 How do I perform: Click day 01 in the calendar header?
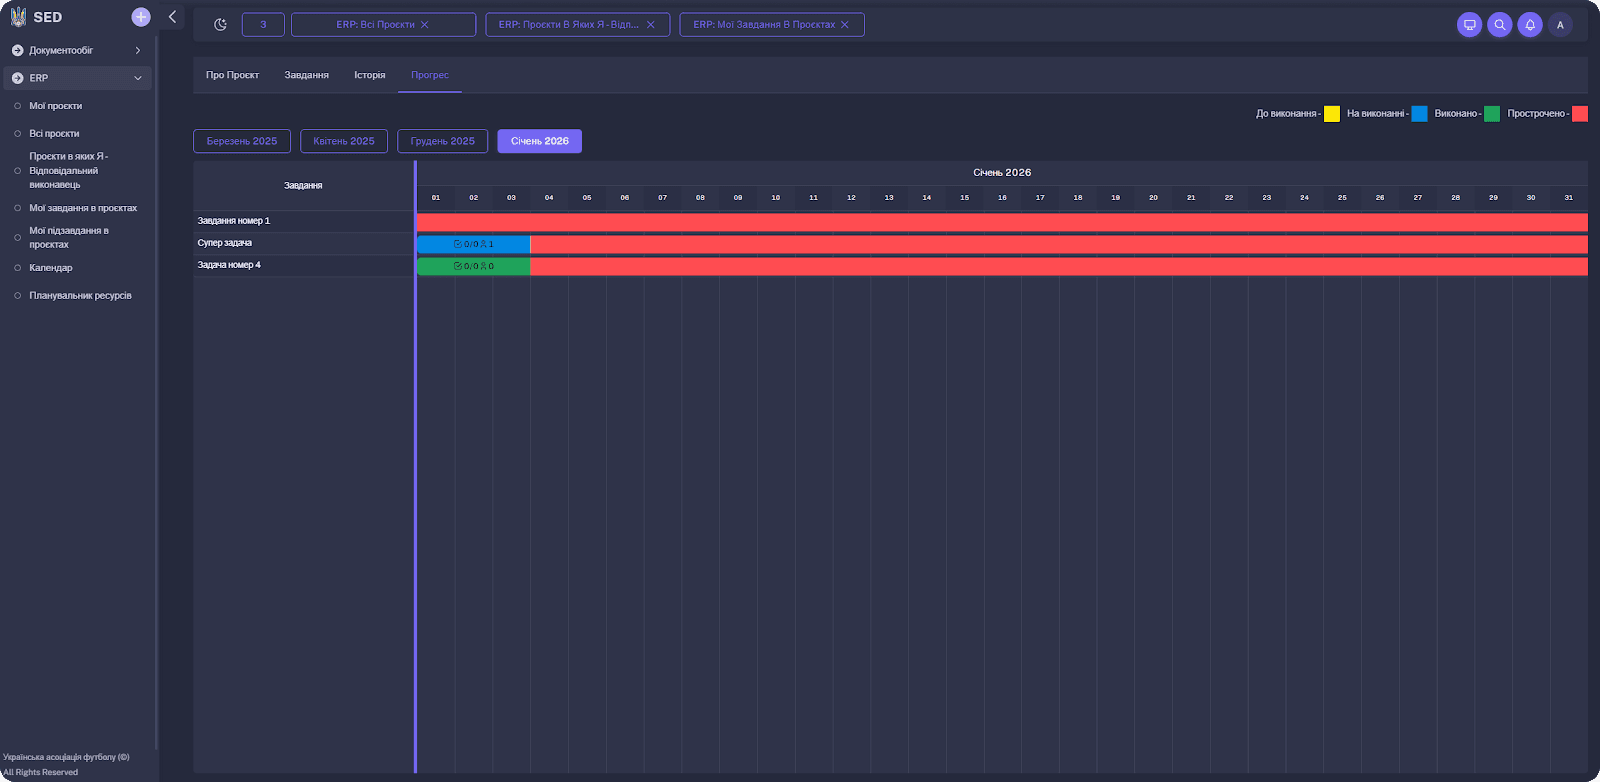pos(436,198)
